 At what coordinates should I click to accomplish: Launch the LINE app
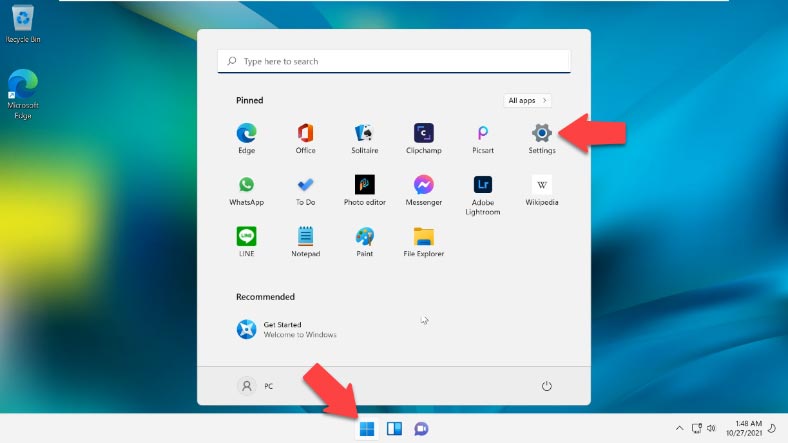(246, 242)
